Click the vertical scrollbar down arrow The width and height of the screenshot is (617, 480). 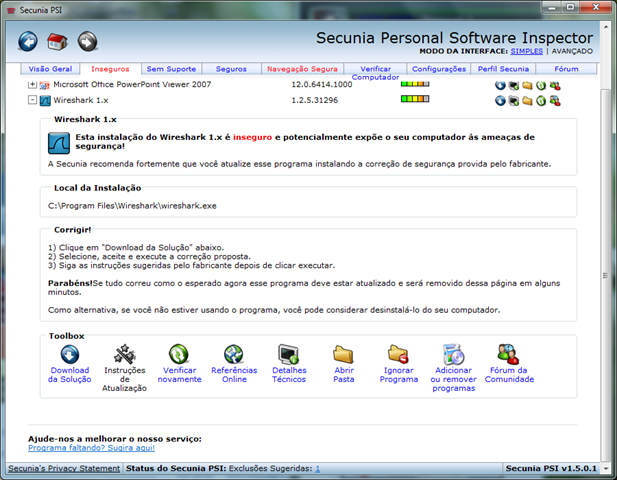coord(606,468)
